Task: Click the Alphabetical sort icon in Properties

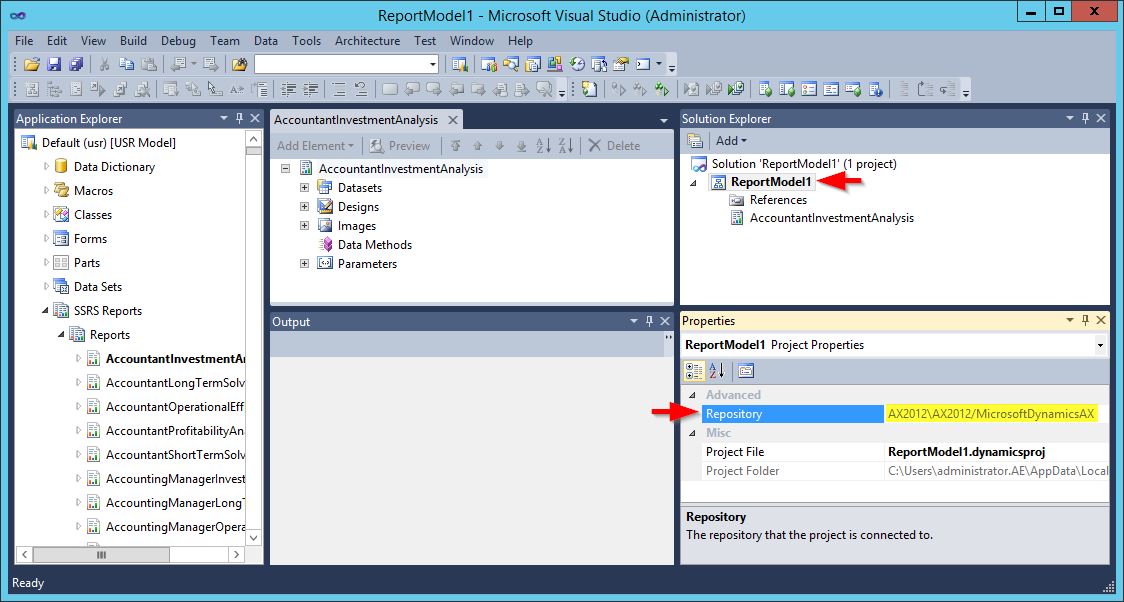Action: click(x=717, y=371)
